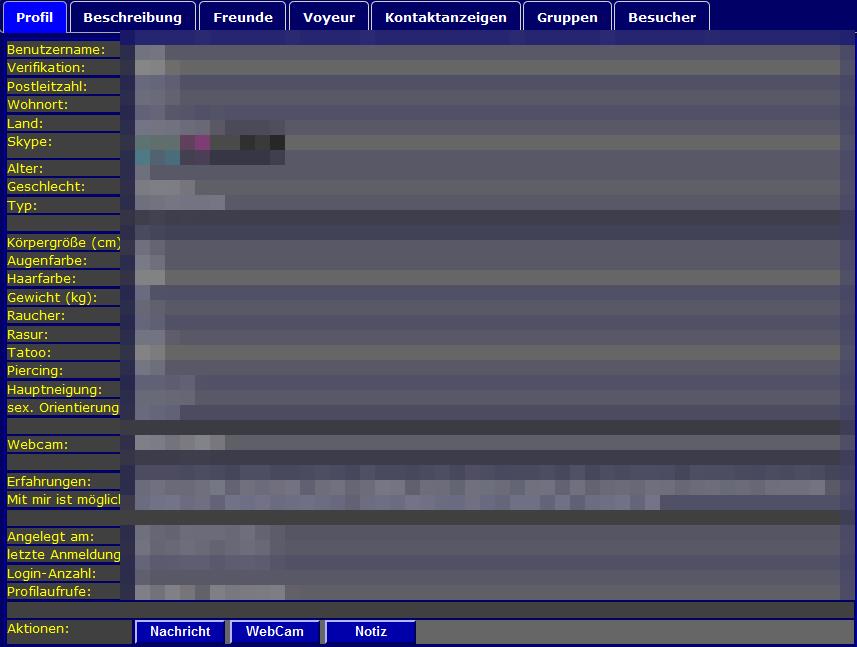The image size is (857, 647).
Task: Click the Hauptneigung label
Action: [54, 389]
